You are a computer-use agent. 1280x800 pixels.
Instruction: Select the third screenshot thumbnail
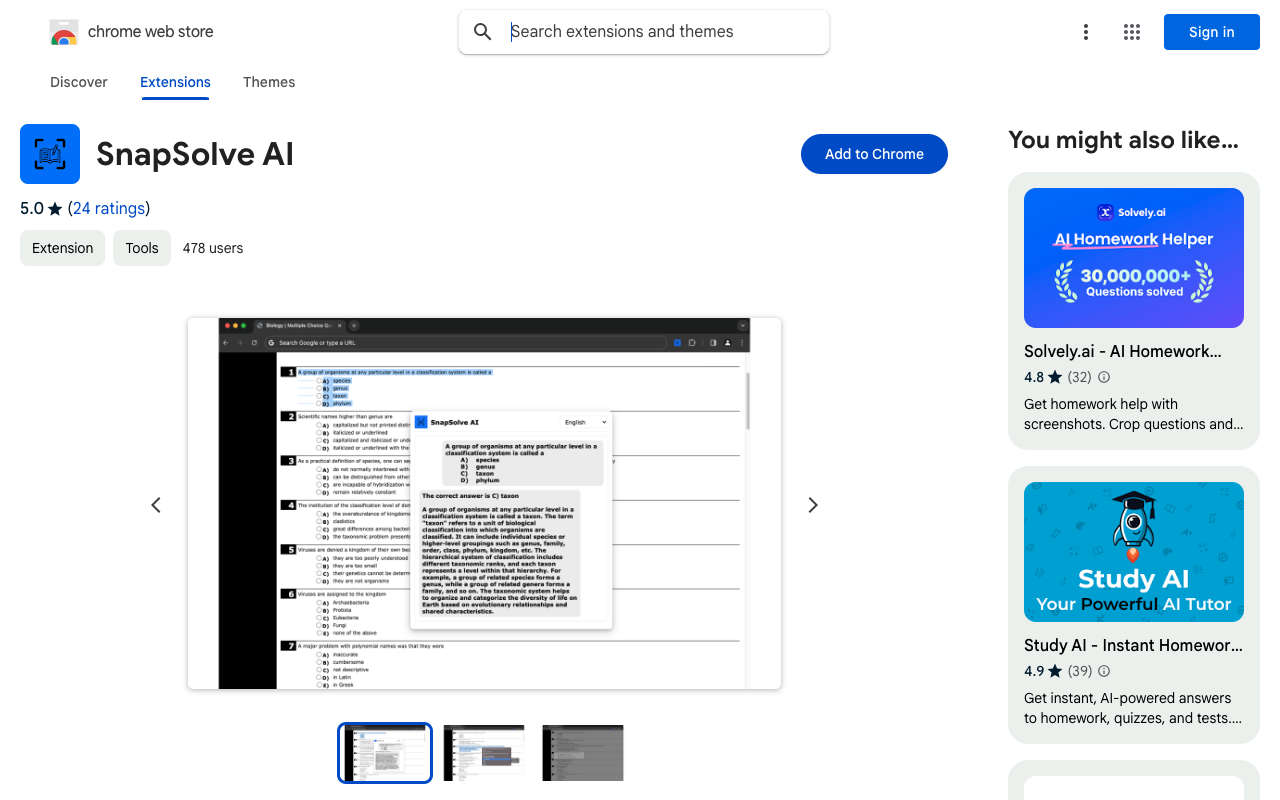coord(583,753)
